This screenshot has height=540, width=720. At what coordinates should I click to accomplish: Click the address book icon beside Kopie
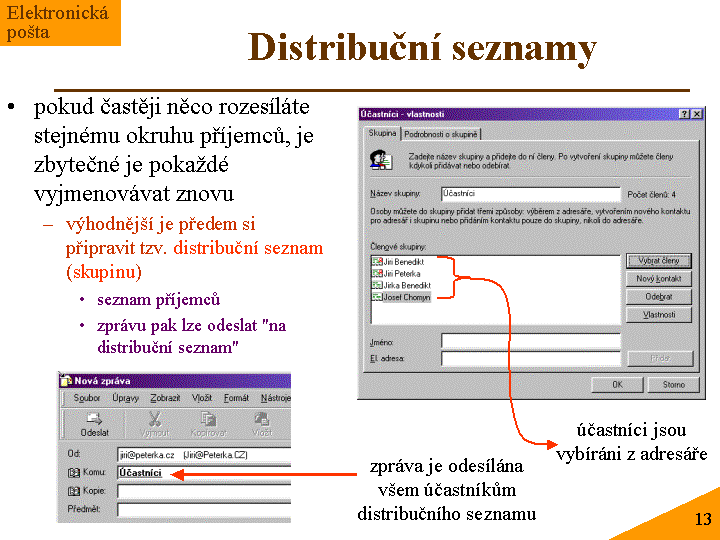coord(73,491)
